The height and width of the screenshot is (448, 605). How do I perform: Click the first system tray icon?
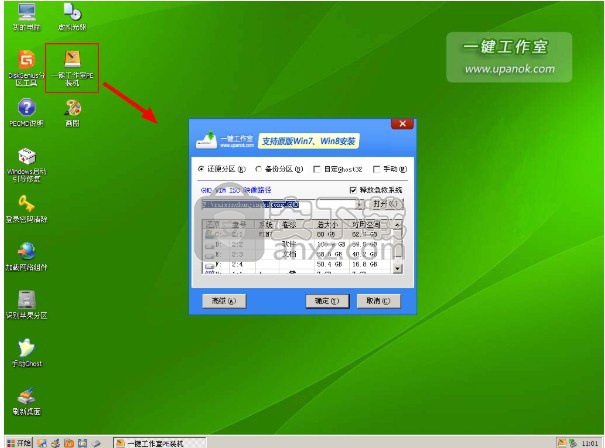coord(562,443)
